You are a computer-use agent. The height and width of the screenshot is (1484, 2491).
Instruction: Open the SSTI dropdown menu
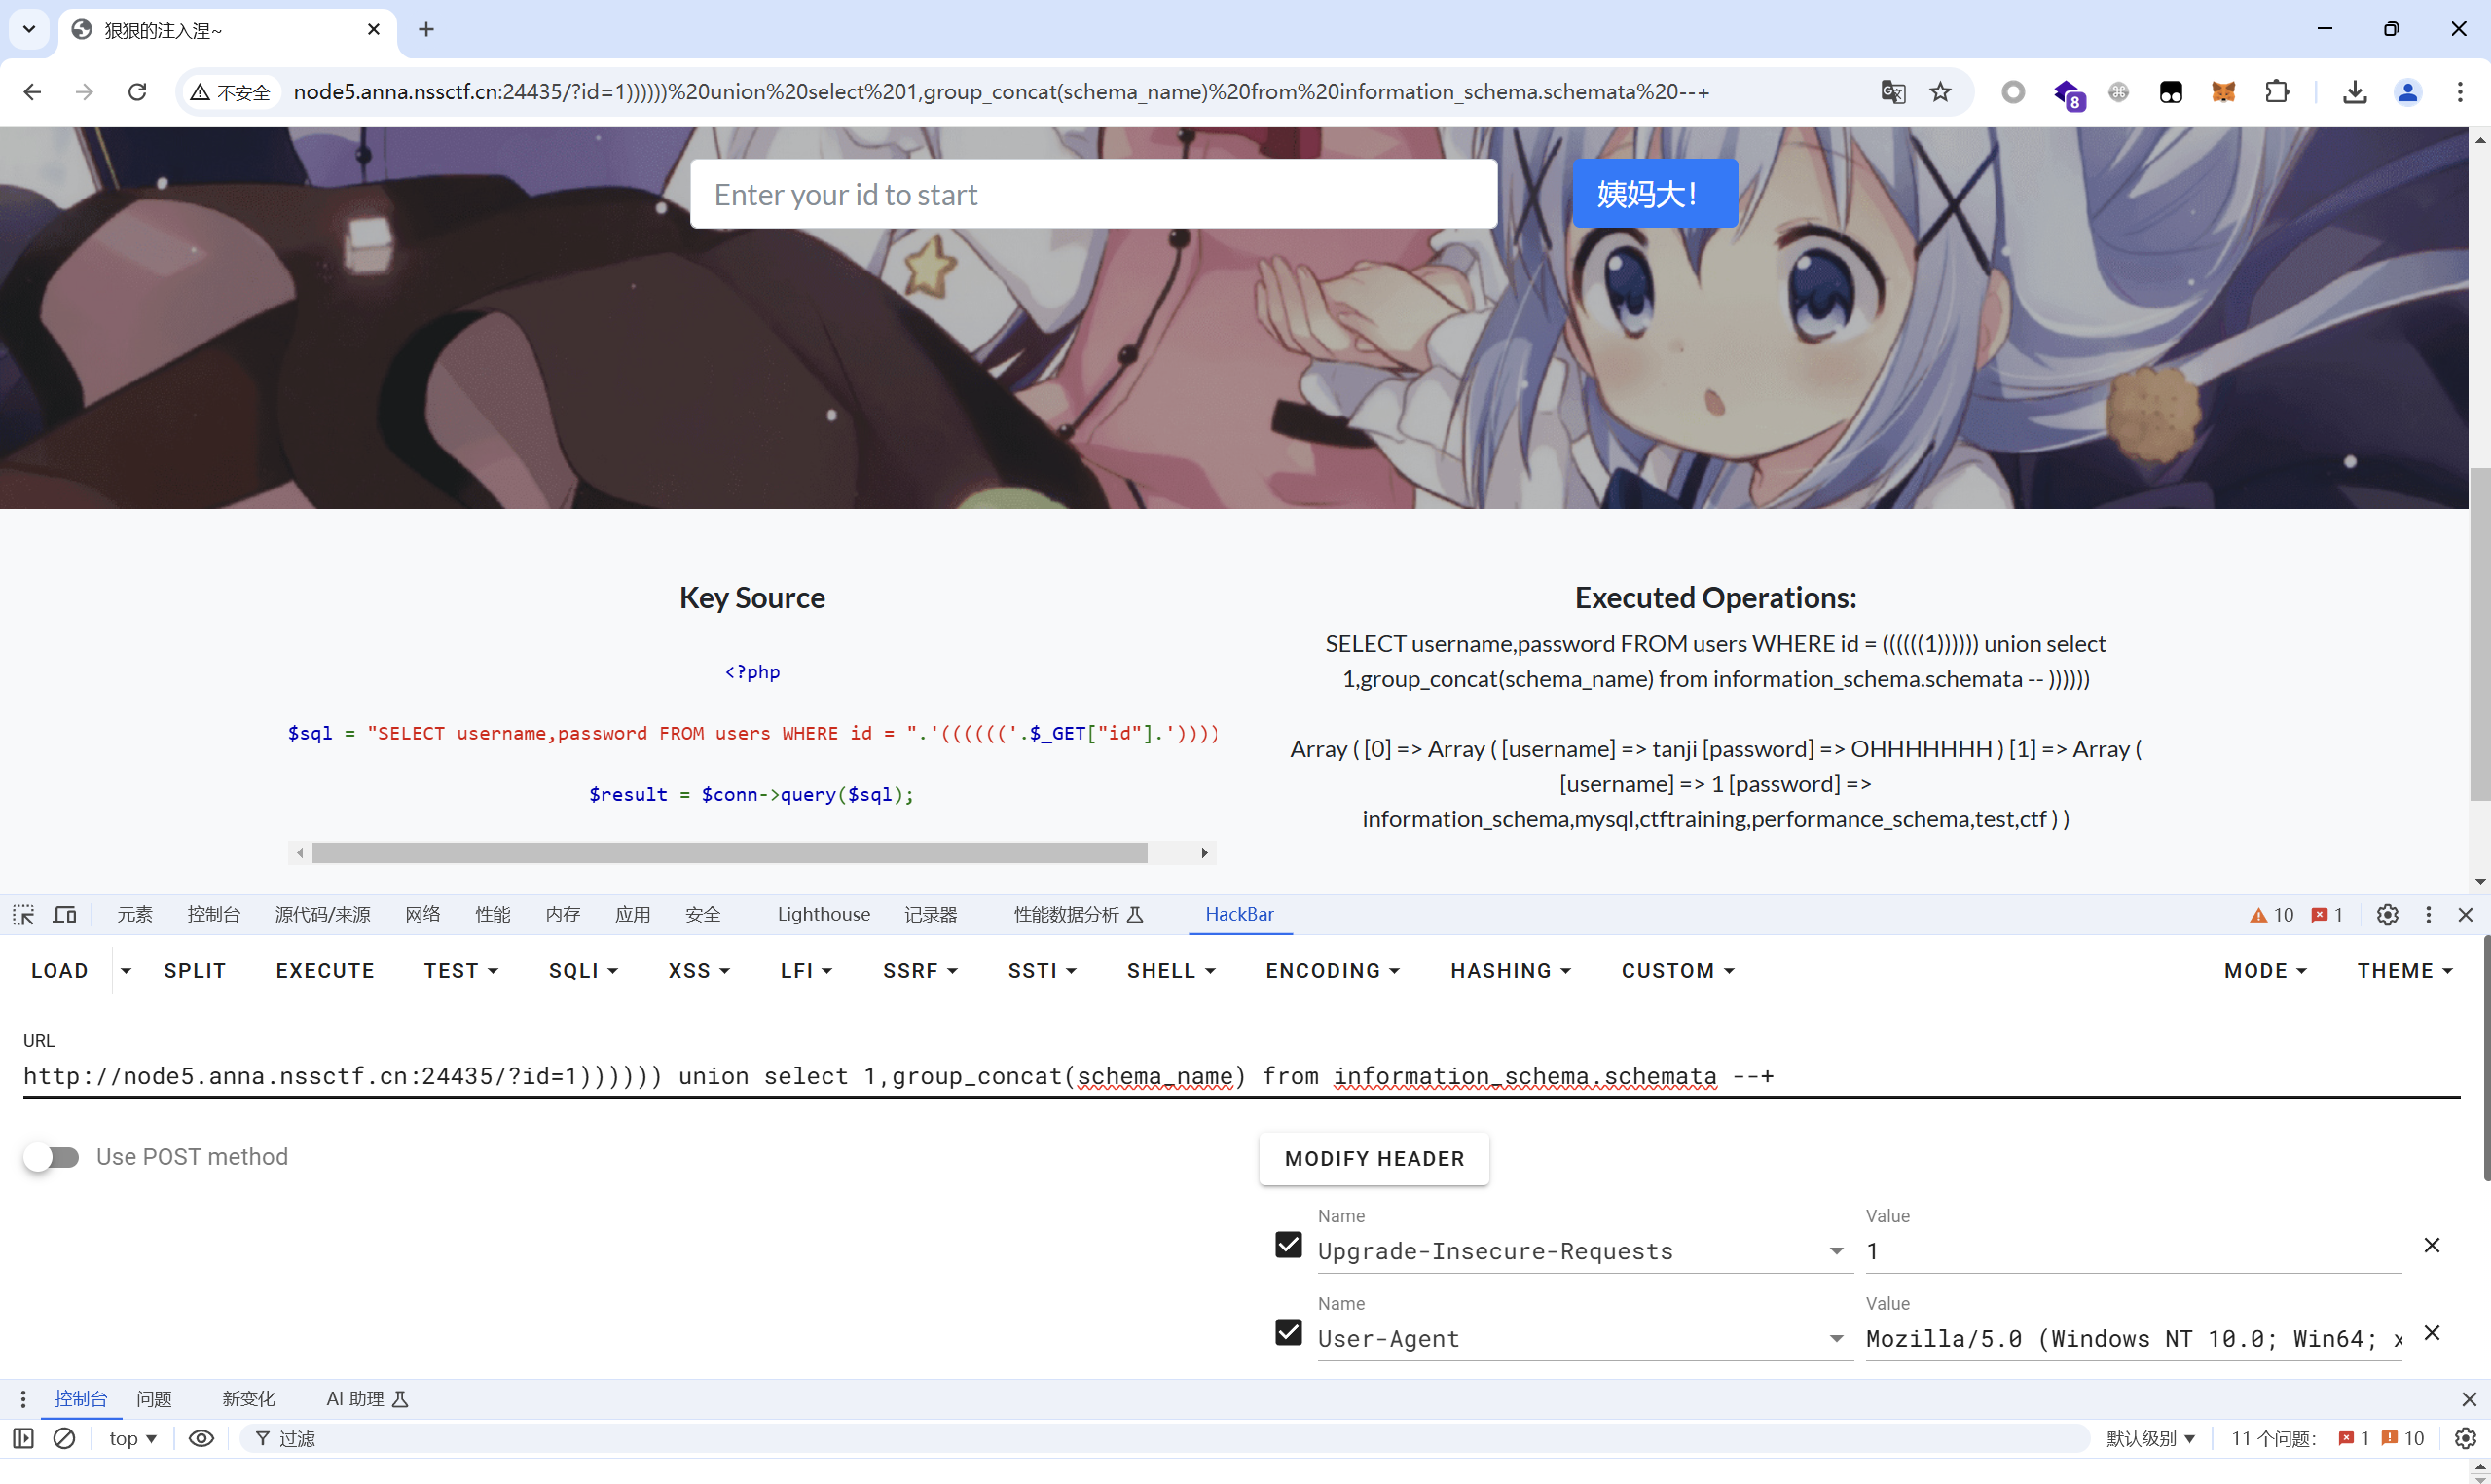[1042, 971]
